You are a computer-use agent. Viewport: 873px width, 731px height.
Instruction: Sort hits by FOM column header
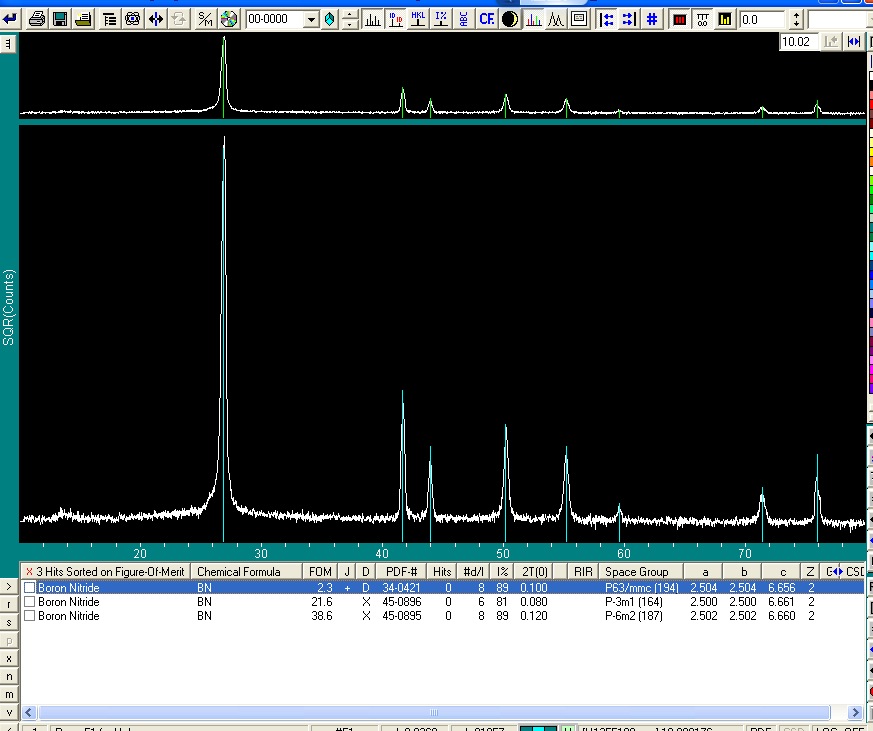tap(320, 572)
